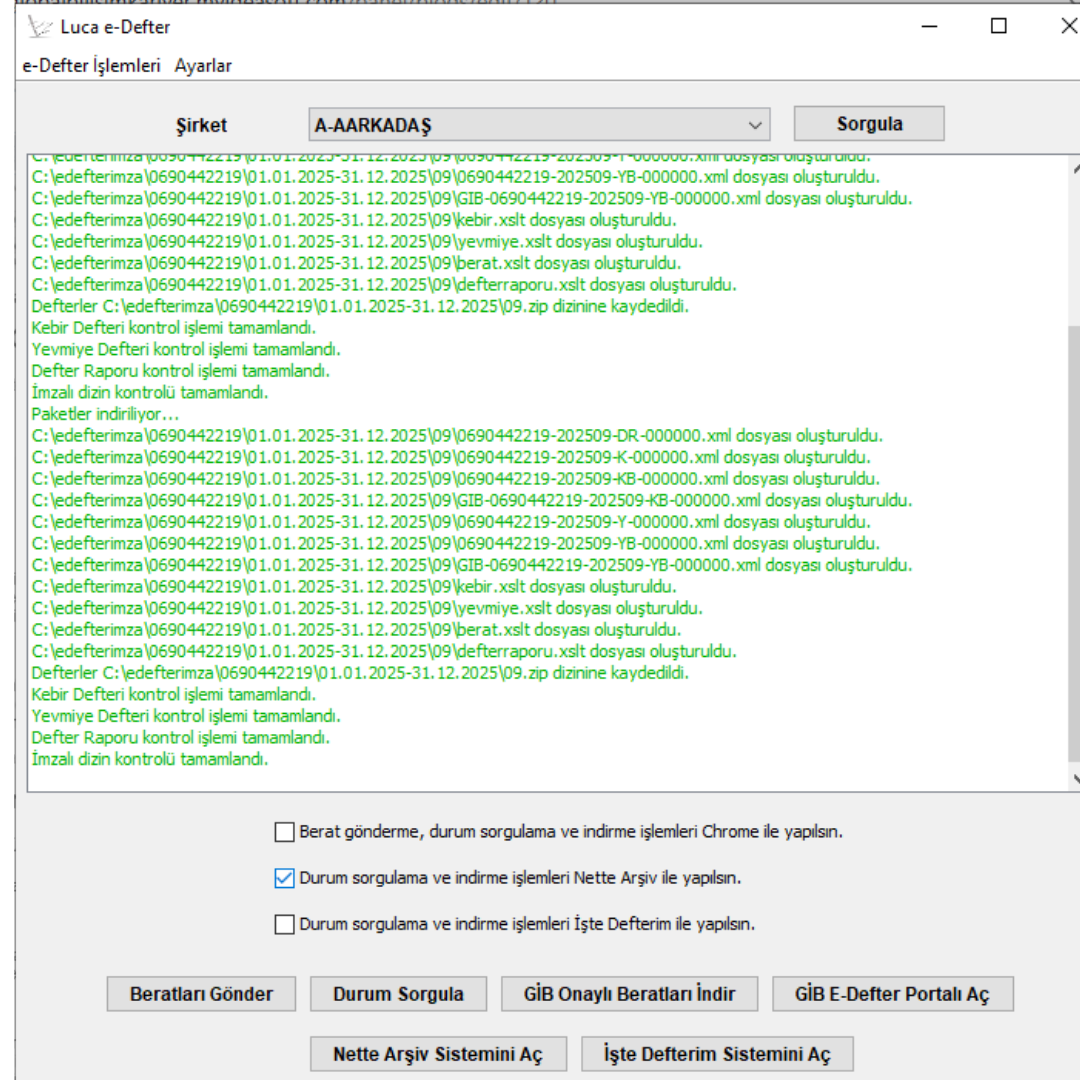This screenshot has width=1080, height=1080.
Task: Enable the Chrome ile yapılsın checkbox
Action: (285, 832)
